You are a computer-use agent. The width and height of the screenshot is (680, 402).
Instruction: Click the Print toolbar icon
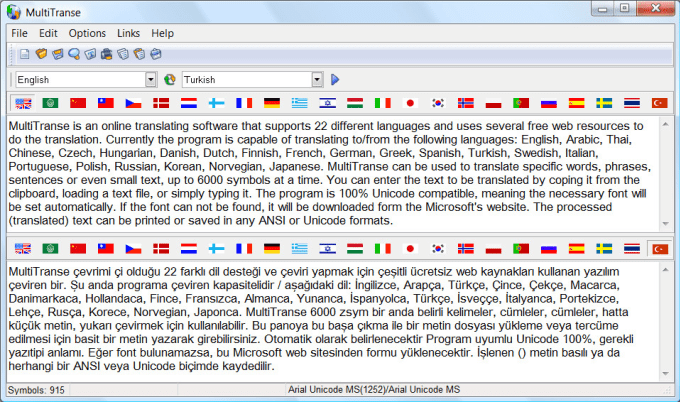106,54
